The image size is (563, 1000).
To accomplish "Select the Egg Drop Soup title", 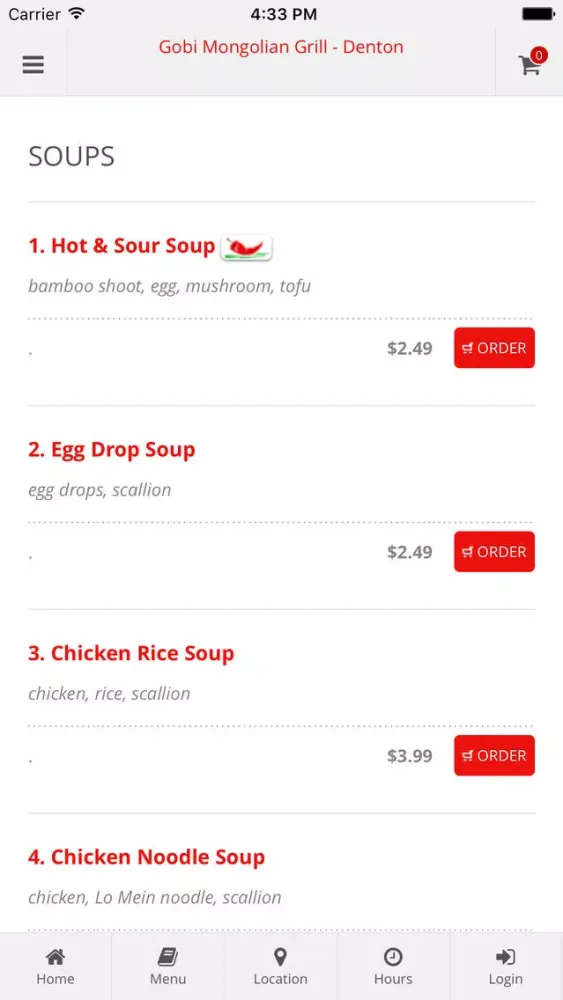I will [x=112, y=450].
